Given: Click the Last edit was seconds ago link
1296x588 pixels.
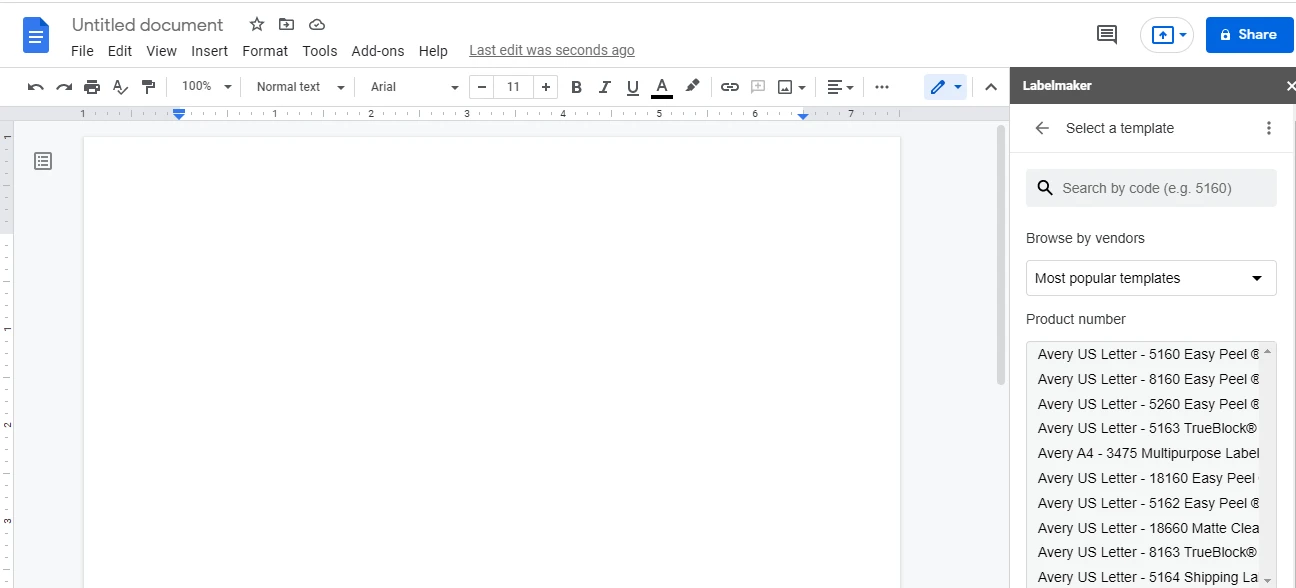Looking at the screenshot, I should pyautogui.click(x=552, y=50).
